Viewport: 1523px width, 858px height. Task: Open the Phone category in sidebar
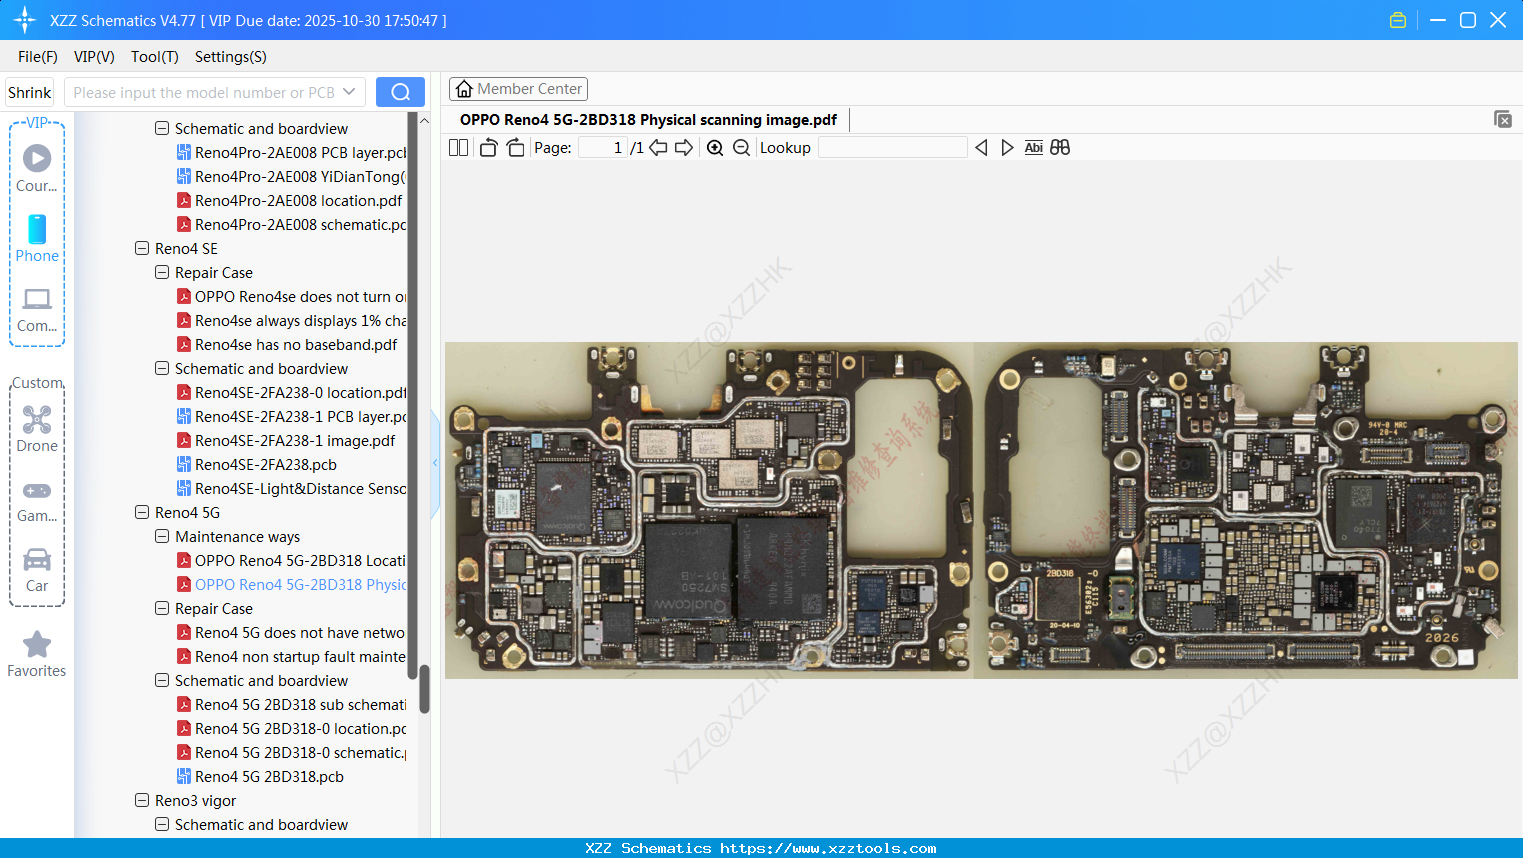click(x=37, y=239)
